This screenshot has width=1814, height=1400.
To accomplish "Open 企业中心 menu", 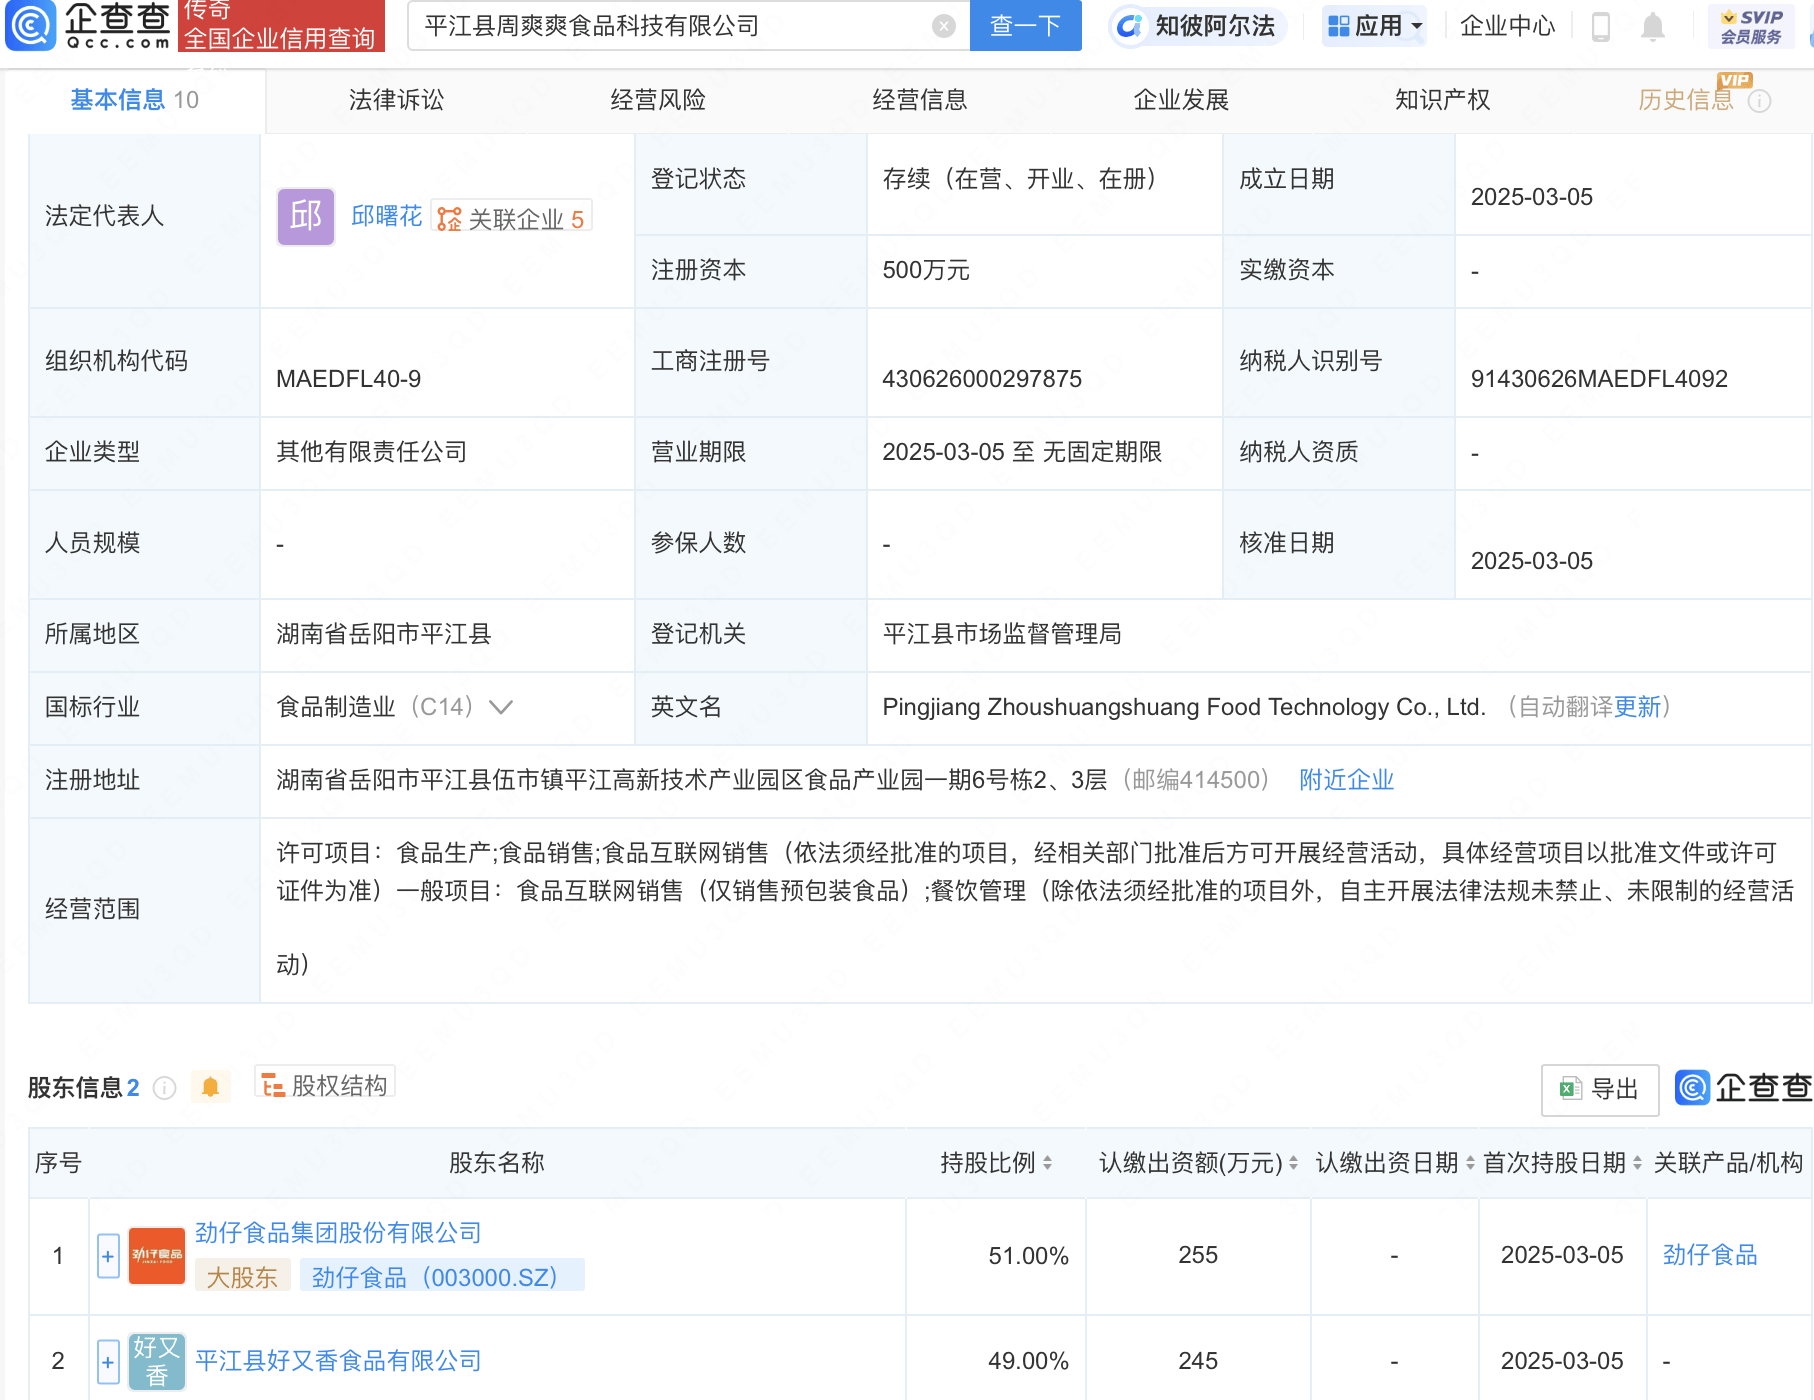I will (1507, 26).
